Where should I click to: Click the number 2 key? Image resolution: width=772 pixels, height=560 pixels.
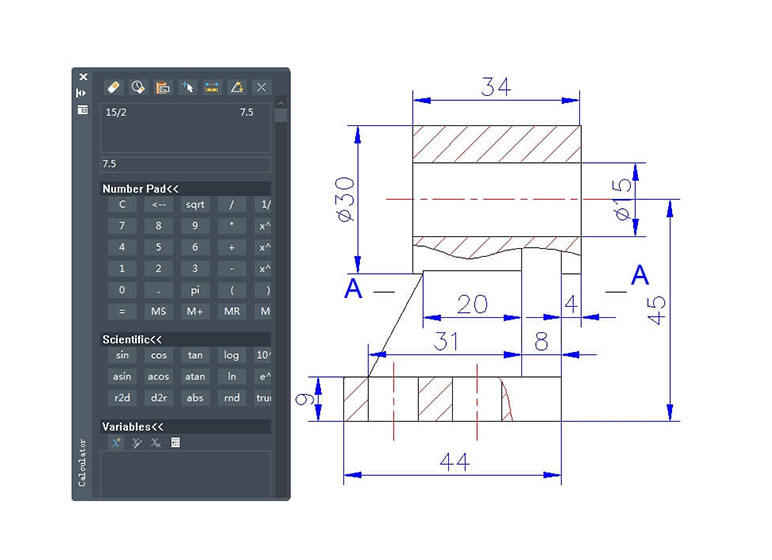(x=159, y=268)
